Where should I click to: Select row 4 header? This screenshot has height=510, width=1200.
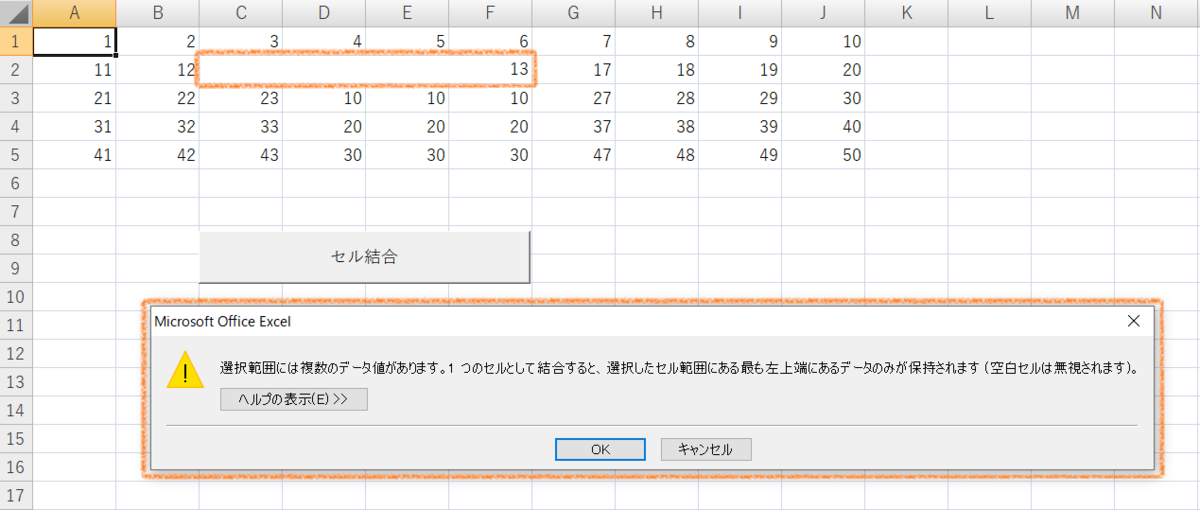coord(16,127)
